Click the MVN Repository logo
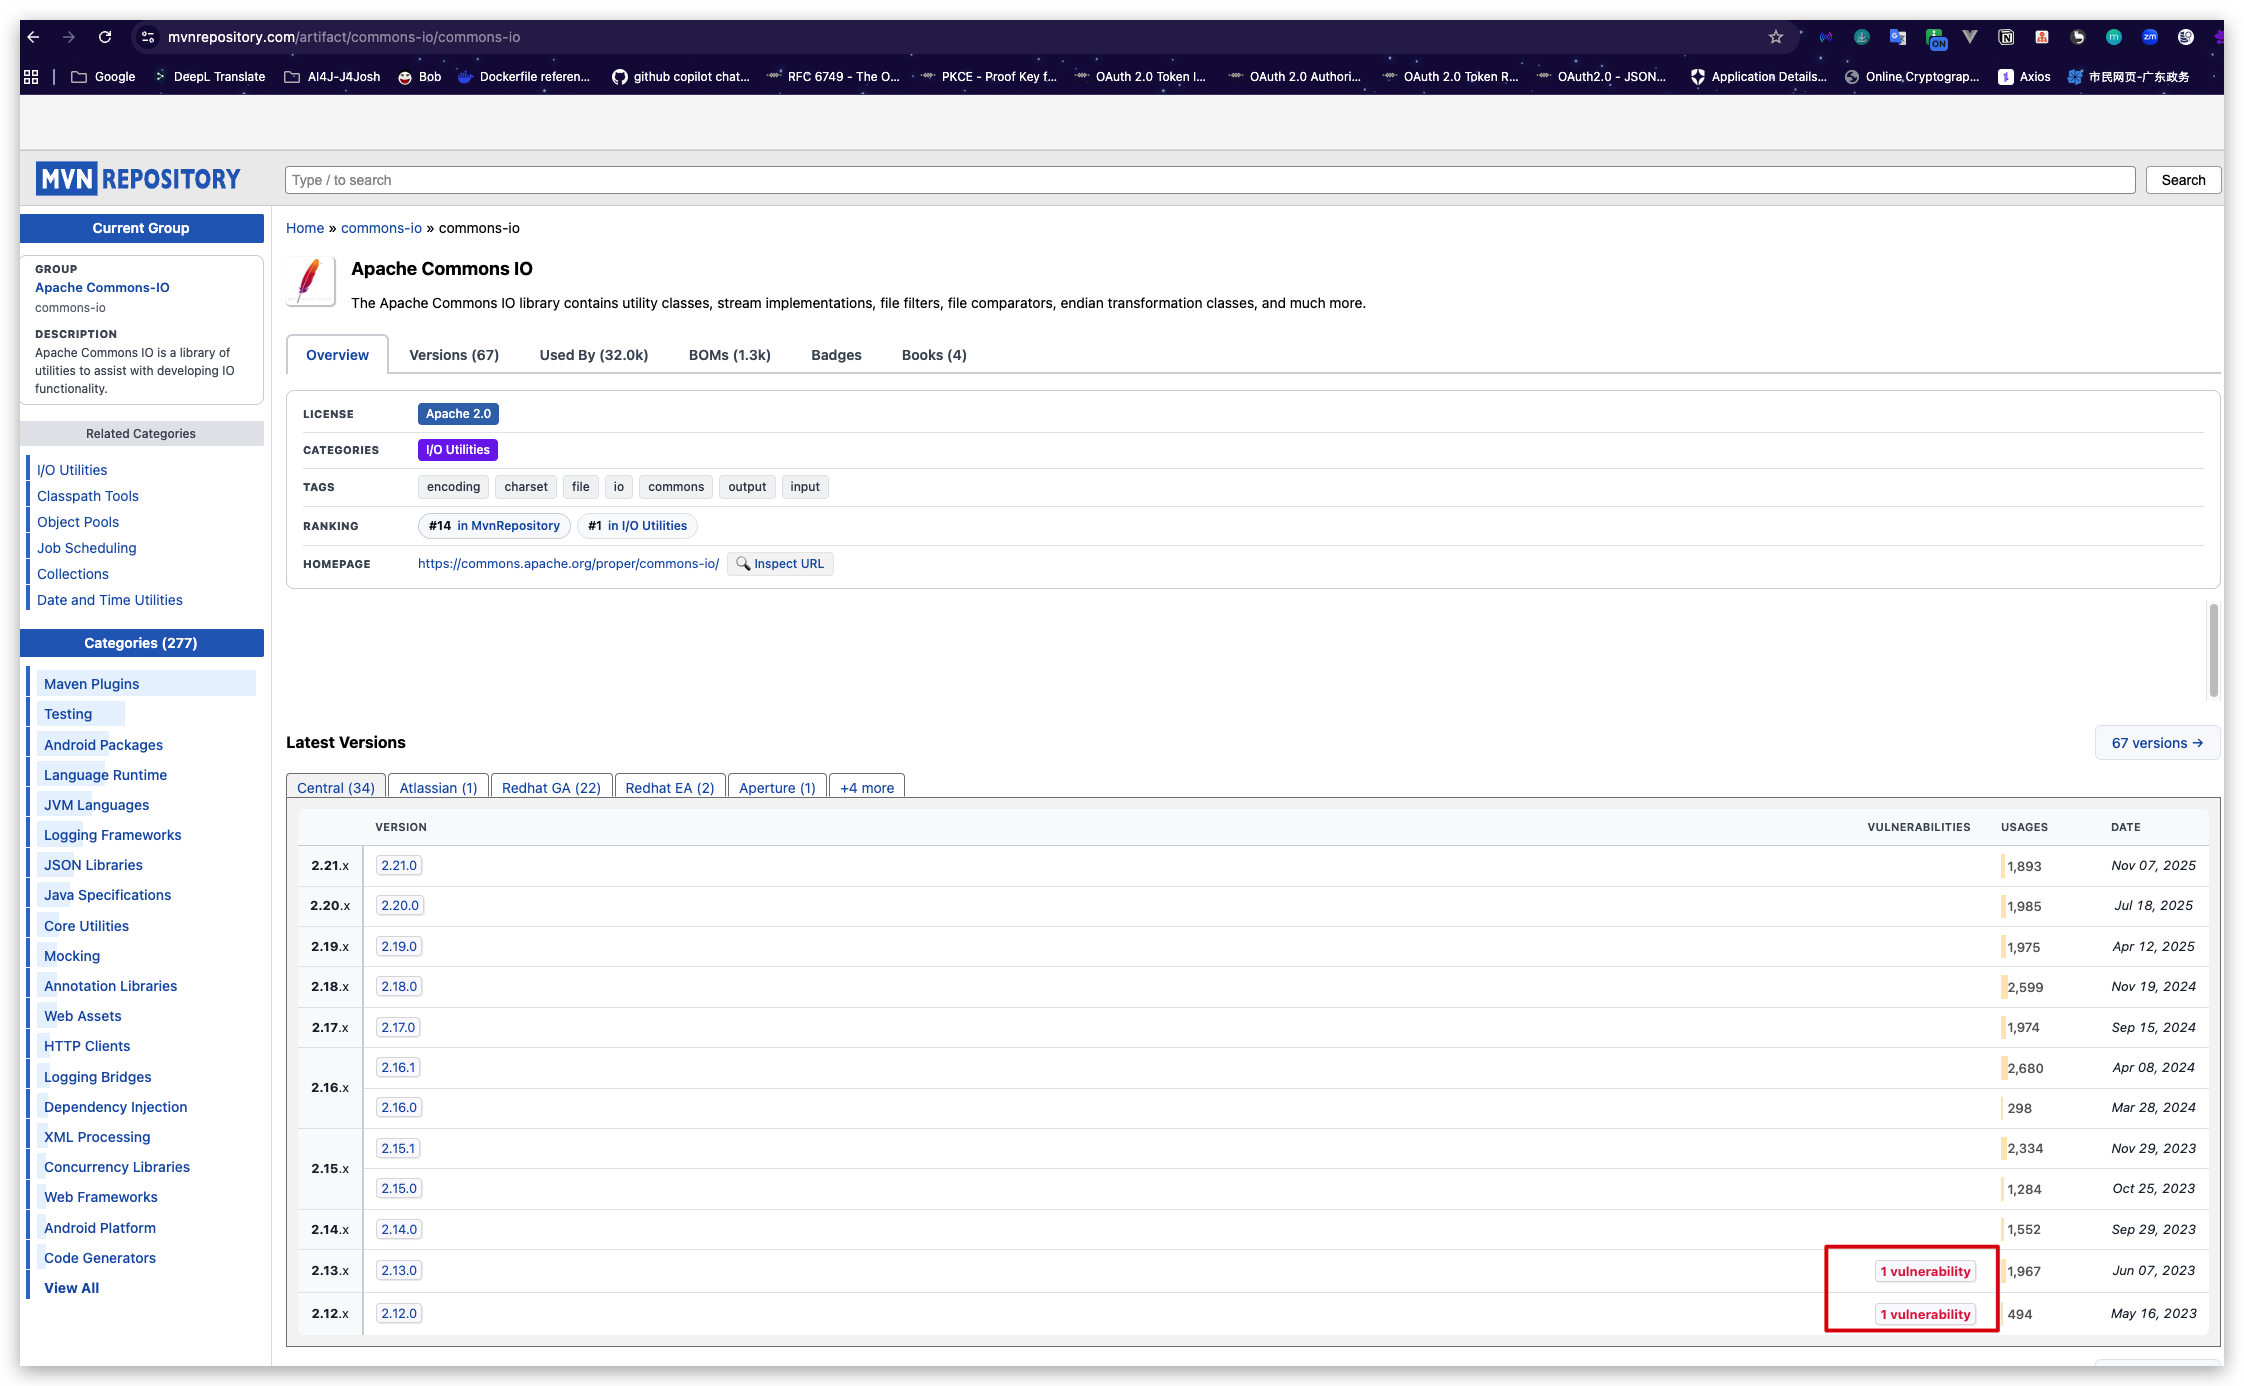2244x1386 pixels. [x=139, y=179]
